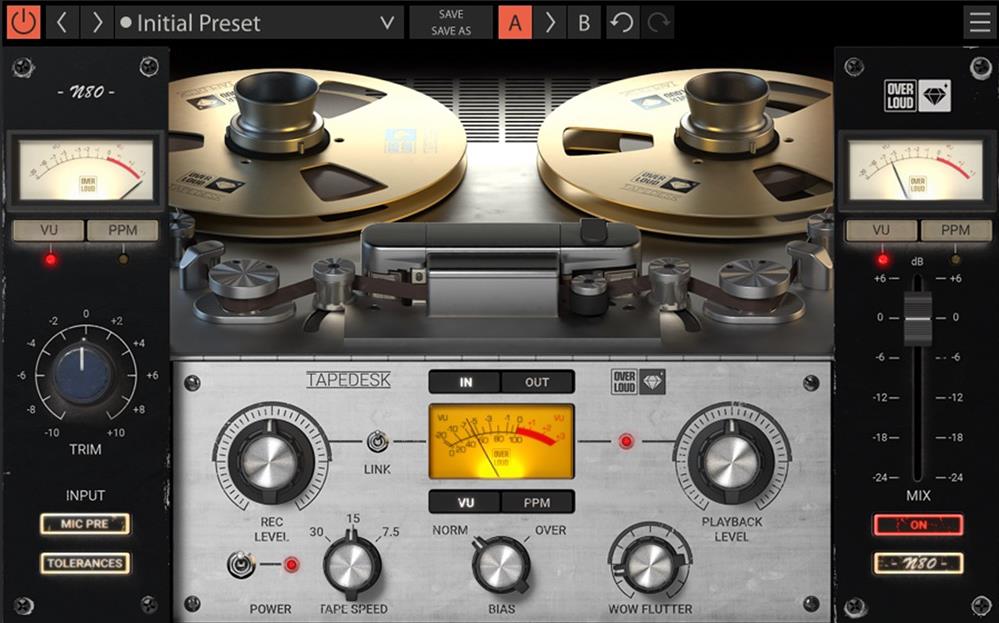
Task: Click the amber center VU meter display
Action: [501, 441]
